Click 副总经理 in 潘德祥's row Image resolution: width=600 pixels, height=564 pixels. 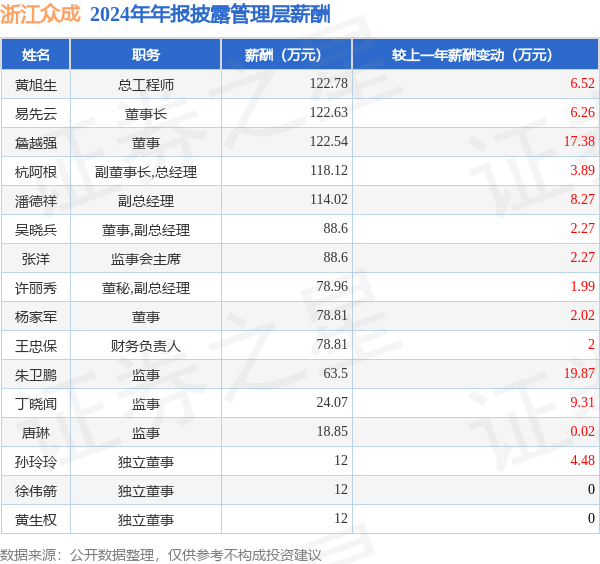pyautogui.click(x=146, y=201)
